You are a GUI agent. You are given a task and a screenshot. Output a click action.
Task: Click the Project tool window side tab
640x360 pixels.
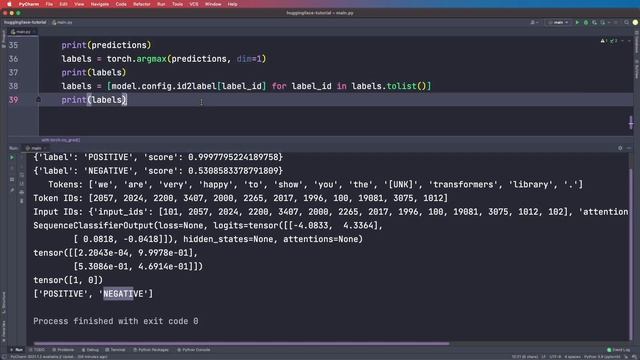[x=4, y=39]
